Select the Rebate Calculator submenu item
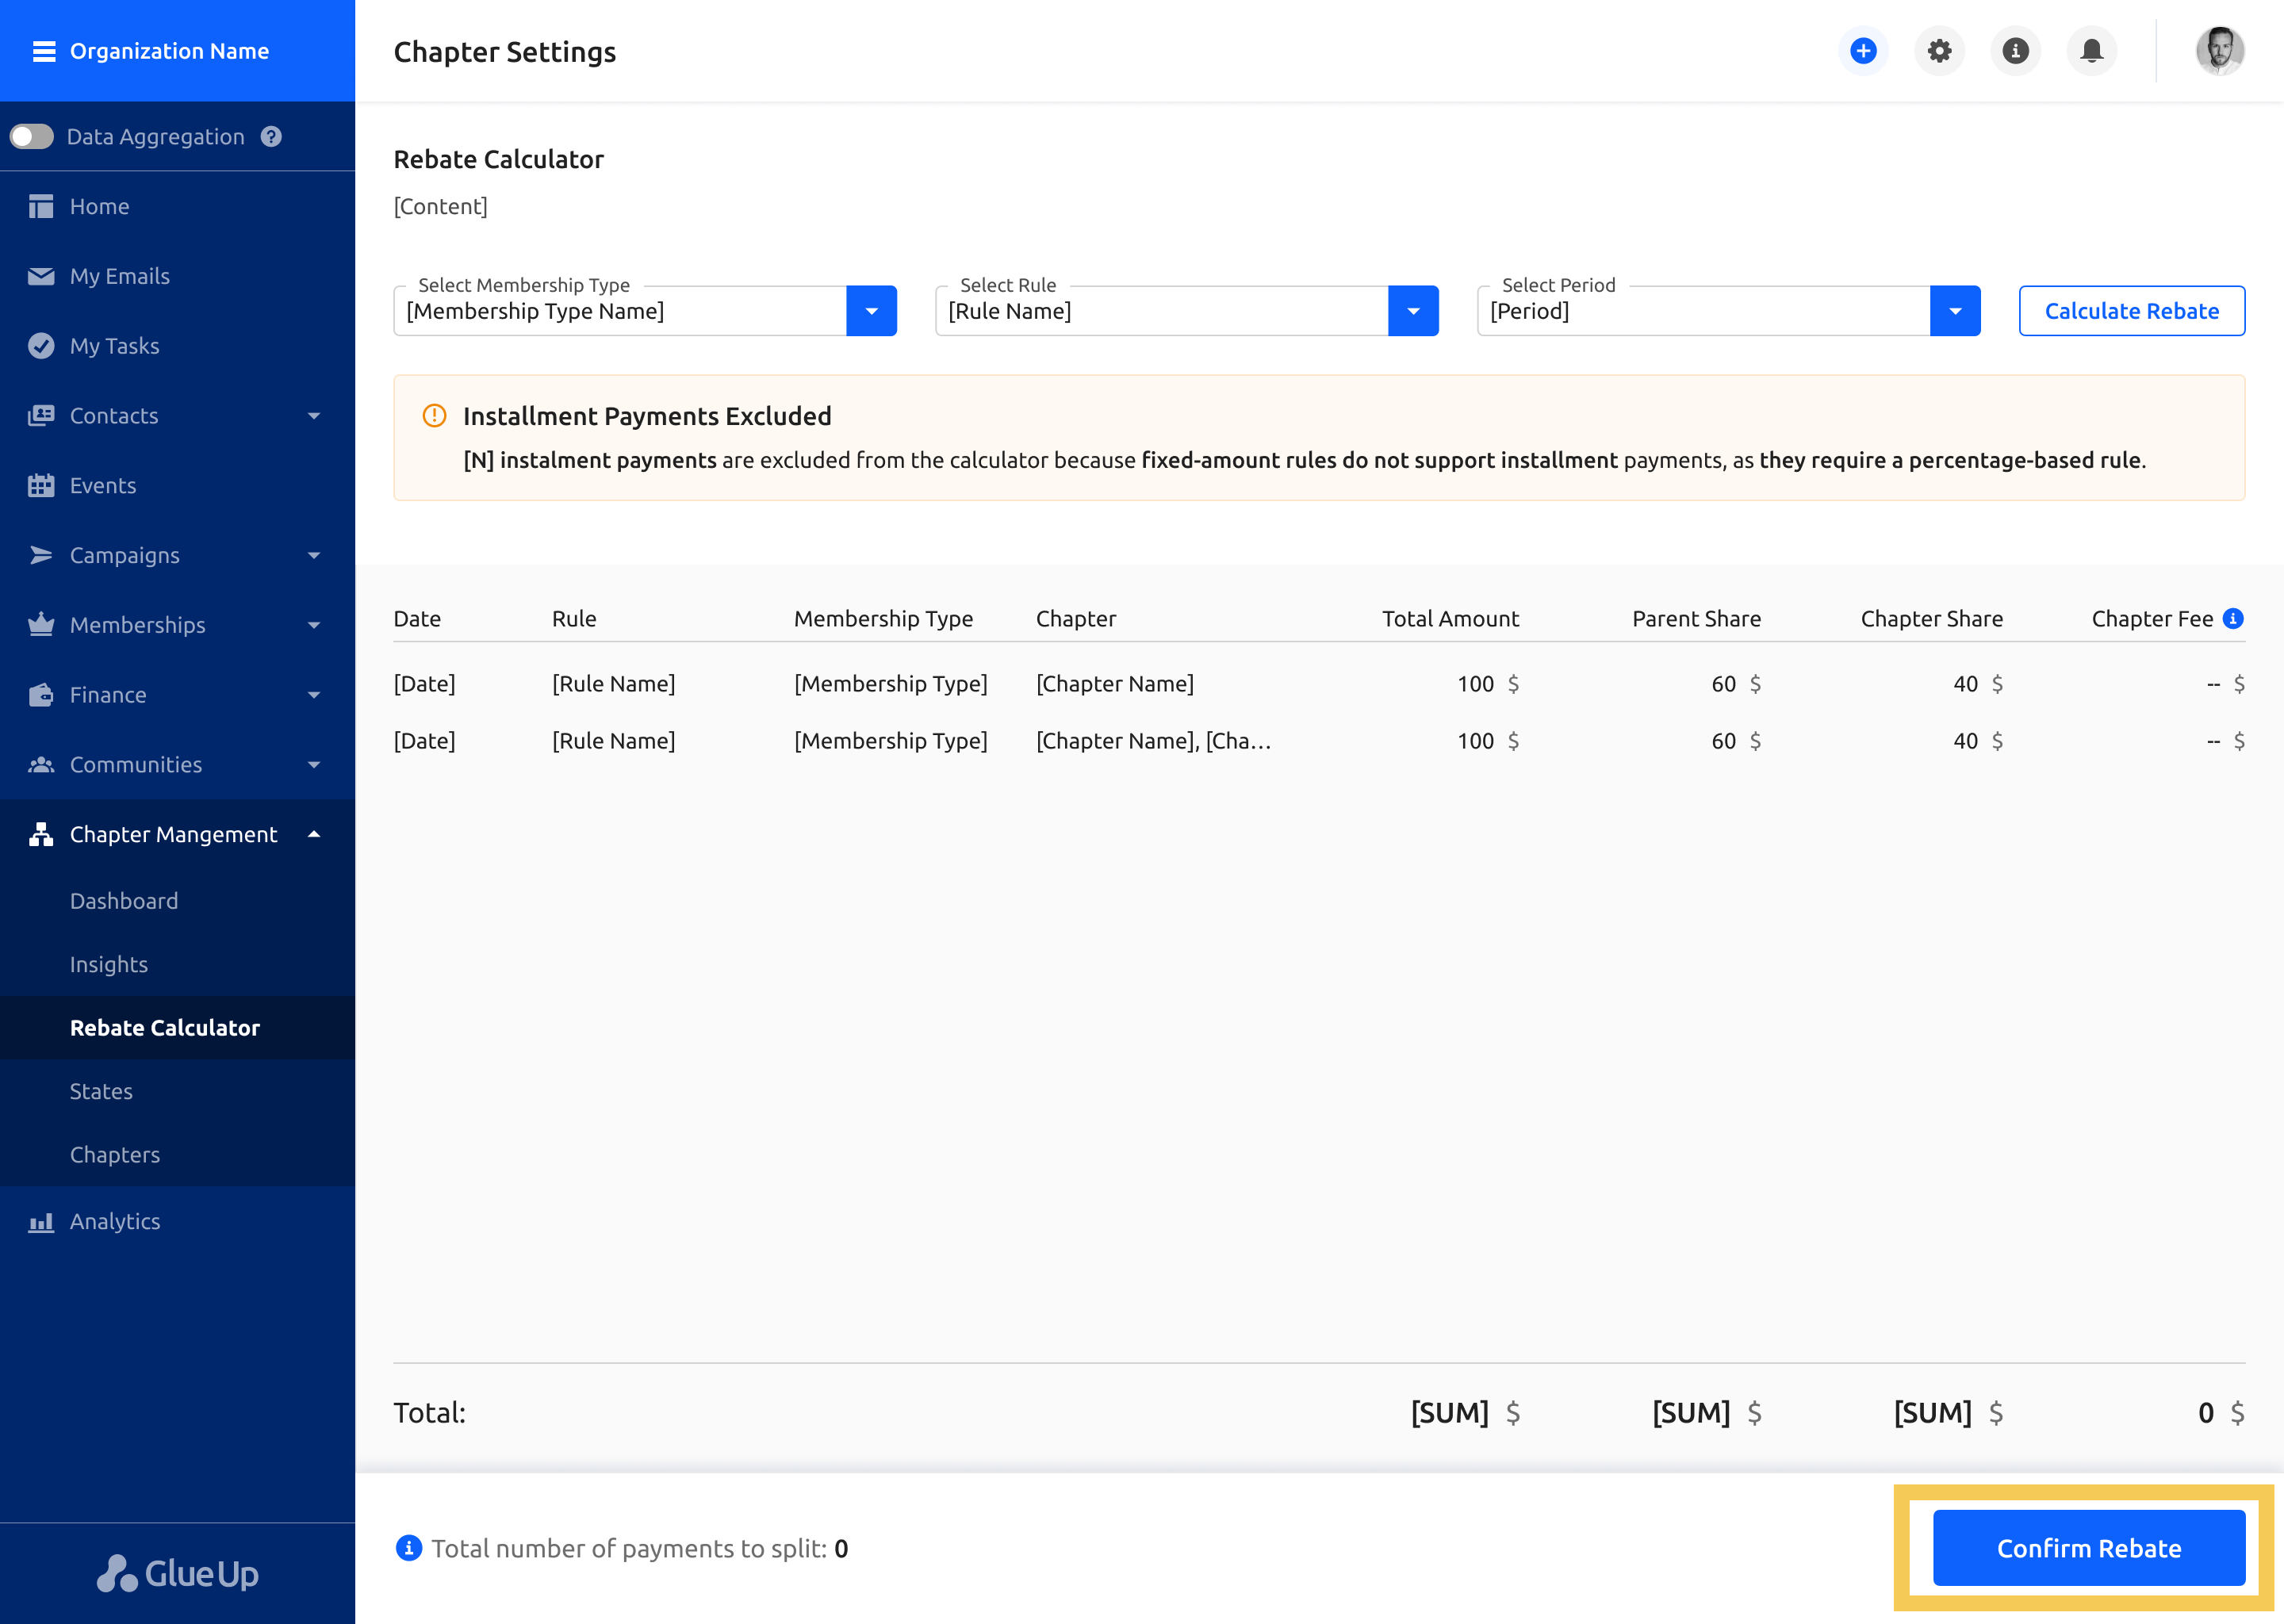 (x=165, y=1028)
